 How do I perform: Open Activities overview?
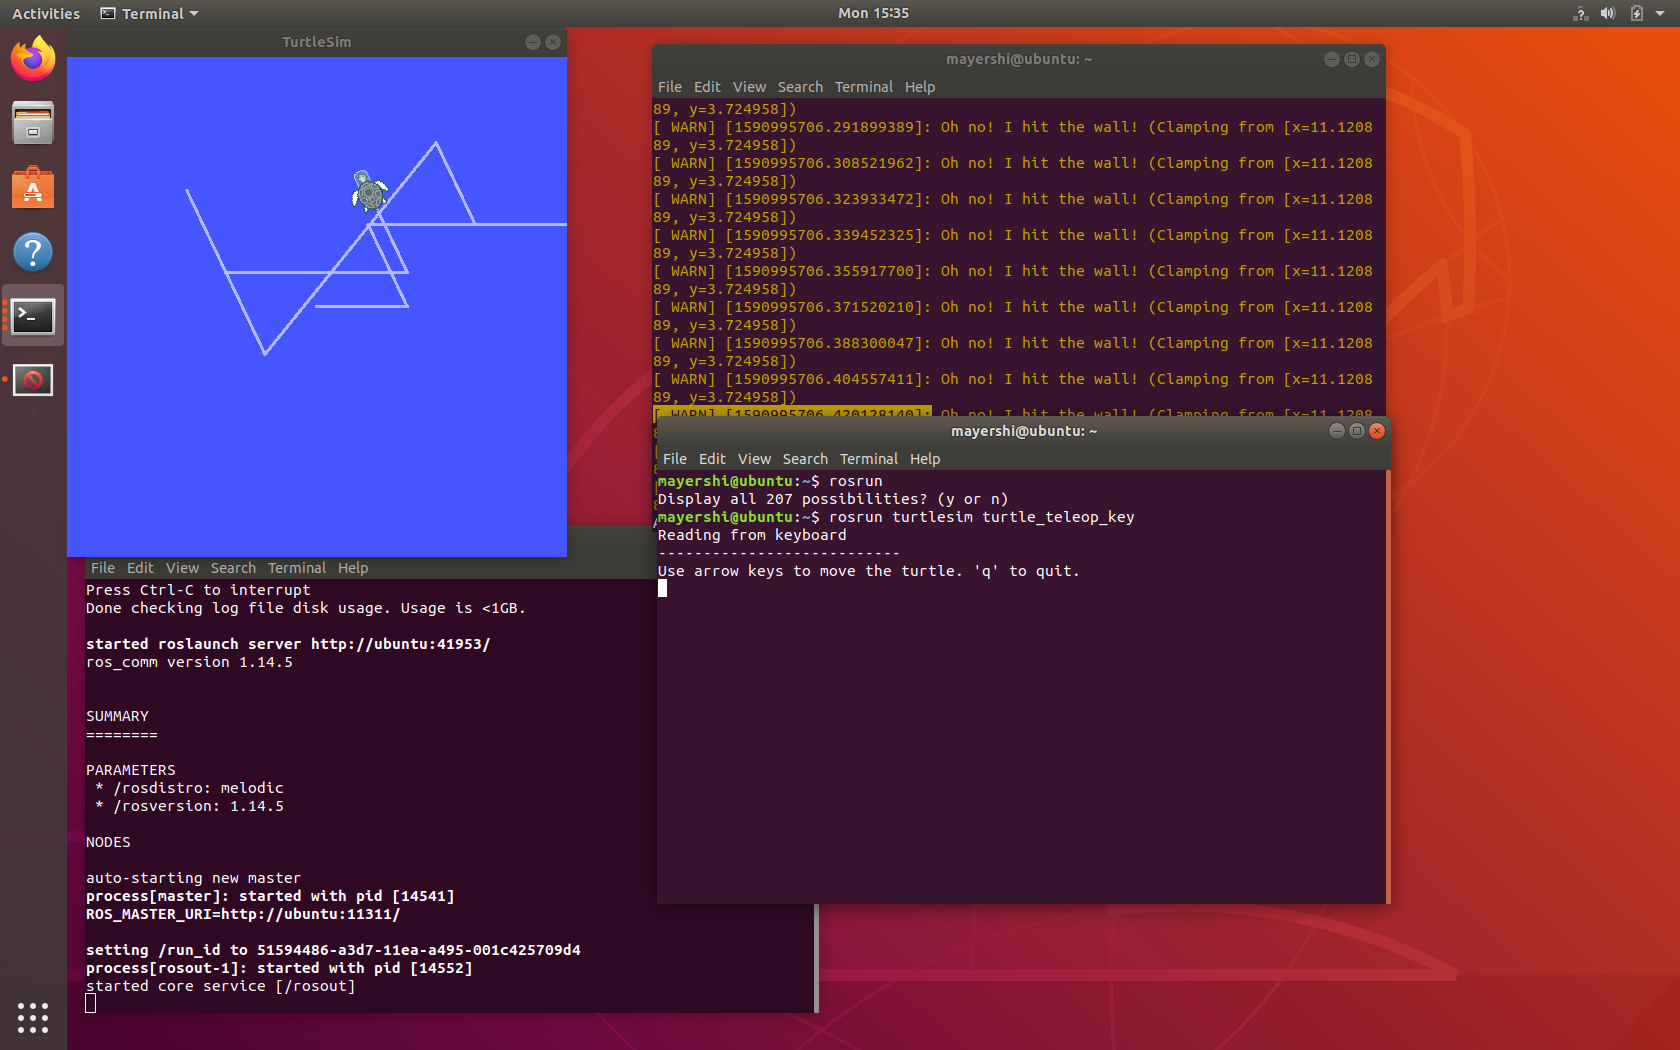pos(45,13)
